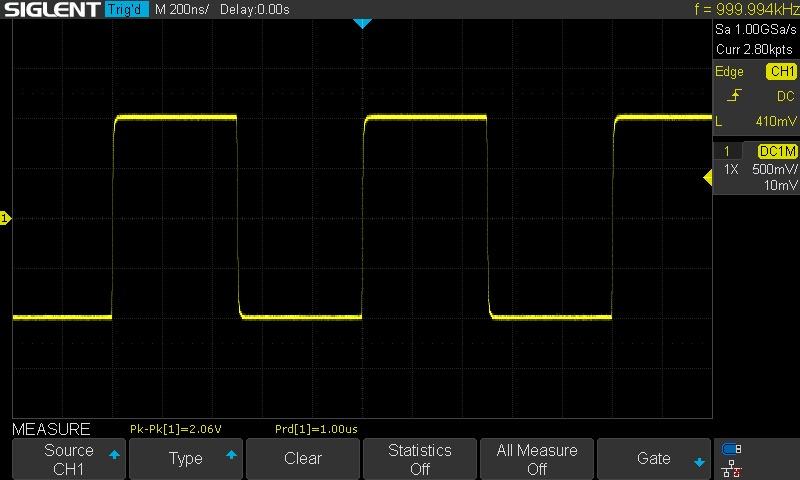This screenshot has height=480, width=800.
Task: Expand the Gate submenu
Action: coord(654,459)
